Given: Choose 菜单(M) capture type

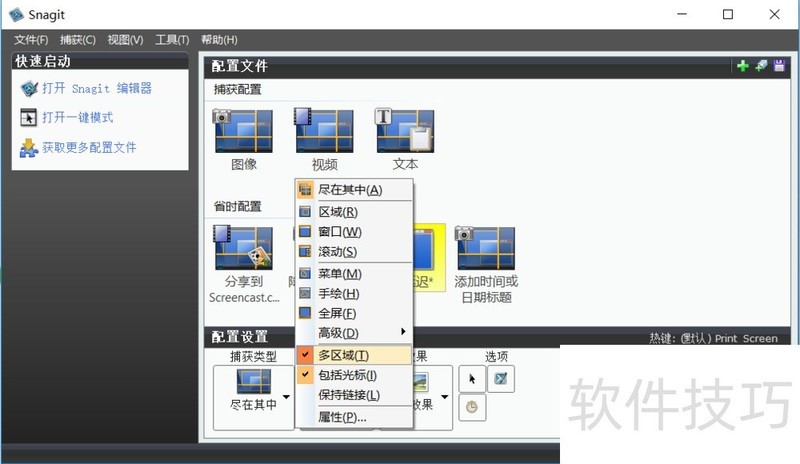Looking at the screenshot, I should (354, 274).
